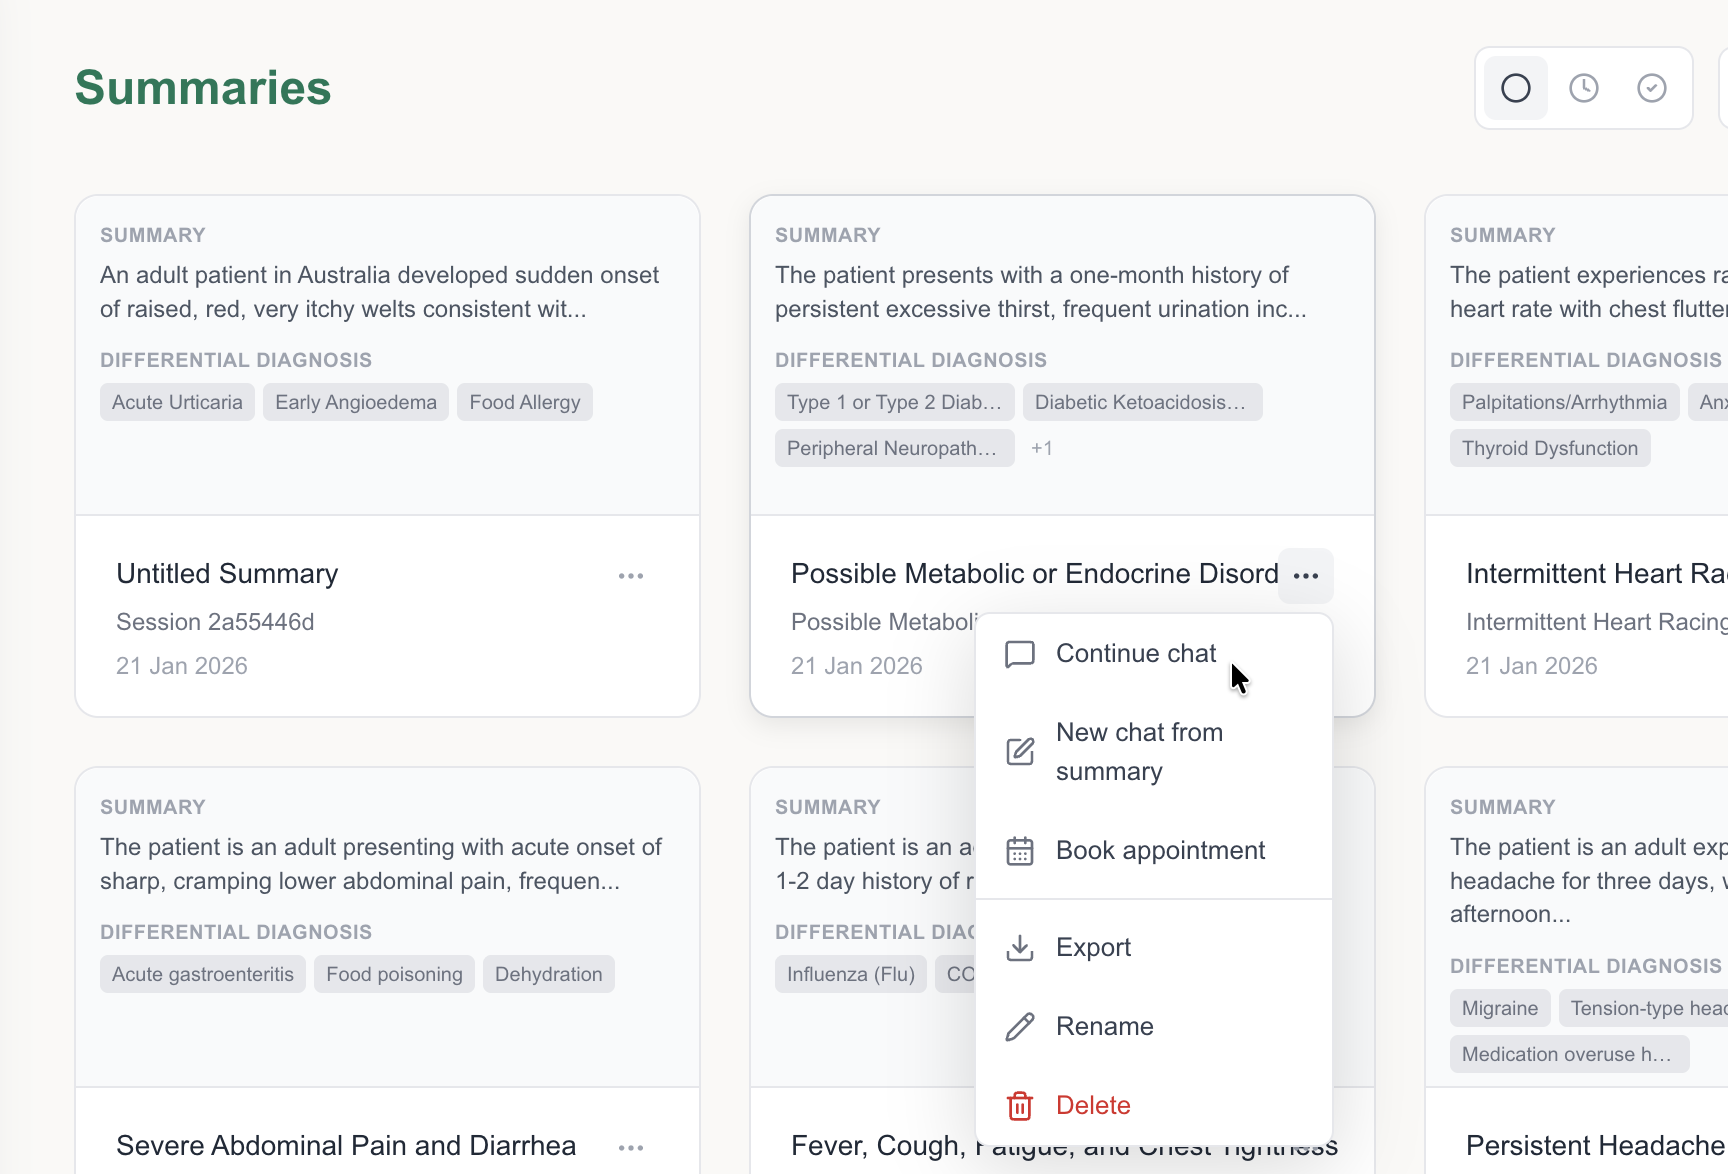This screenshot has height=1174, width=1728.
Task: Select the circle status filter icon
Action: [x=1515, y=88]
